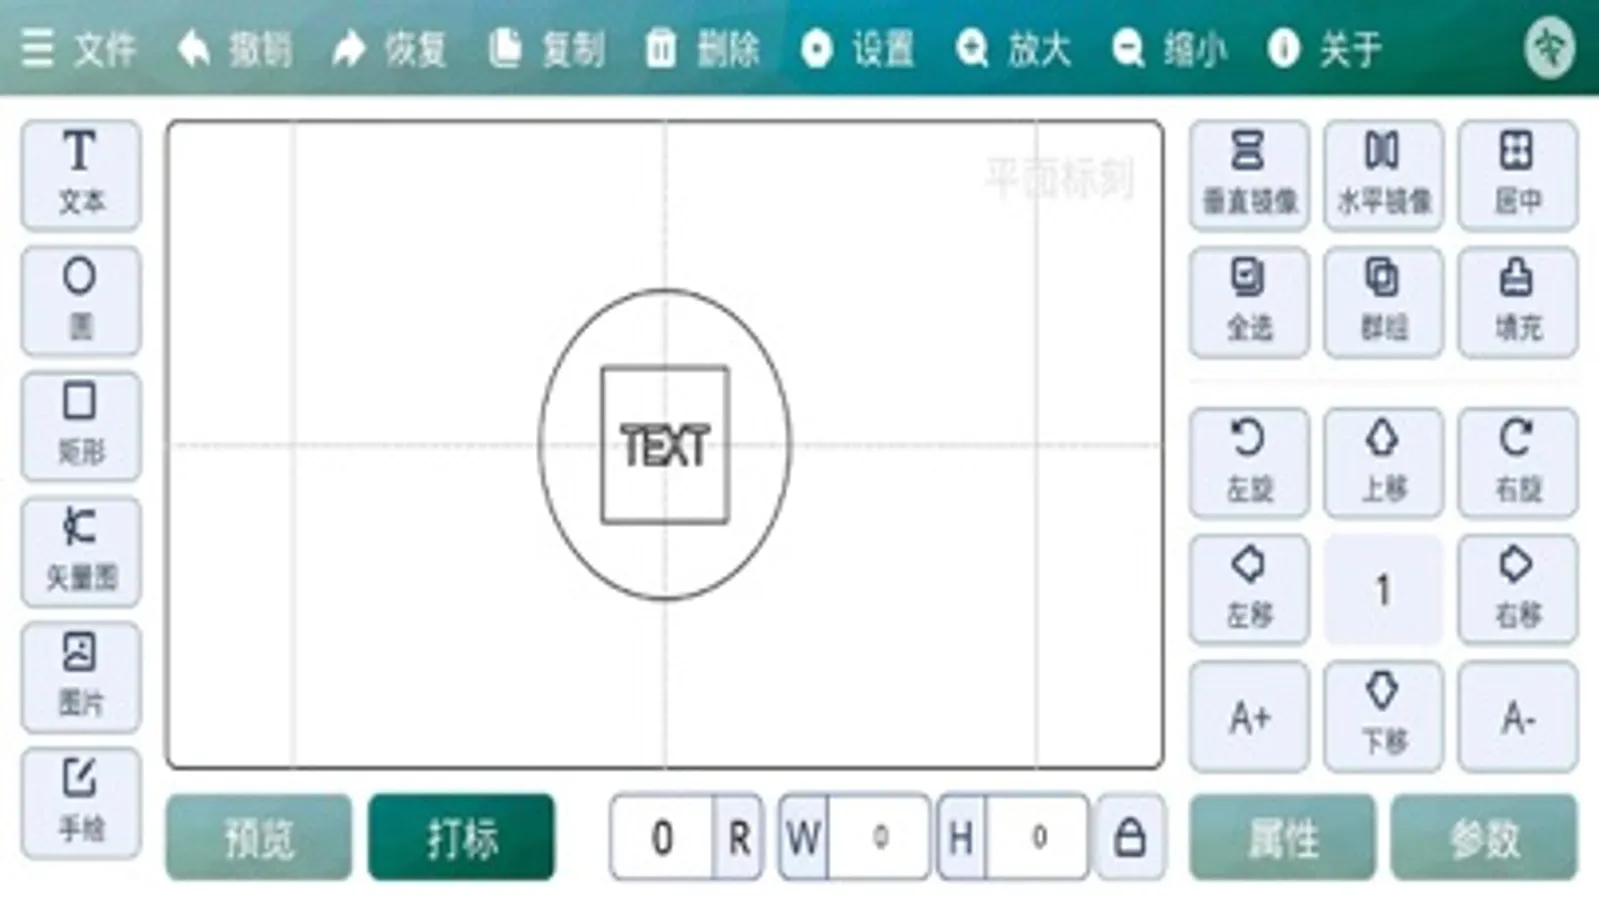
Task: Click the 打标 mark button
Action: point(461,837)
